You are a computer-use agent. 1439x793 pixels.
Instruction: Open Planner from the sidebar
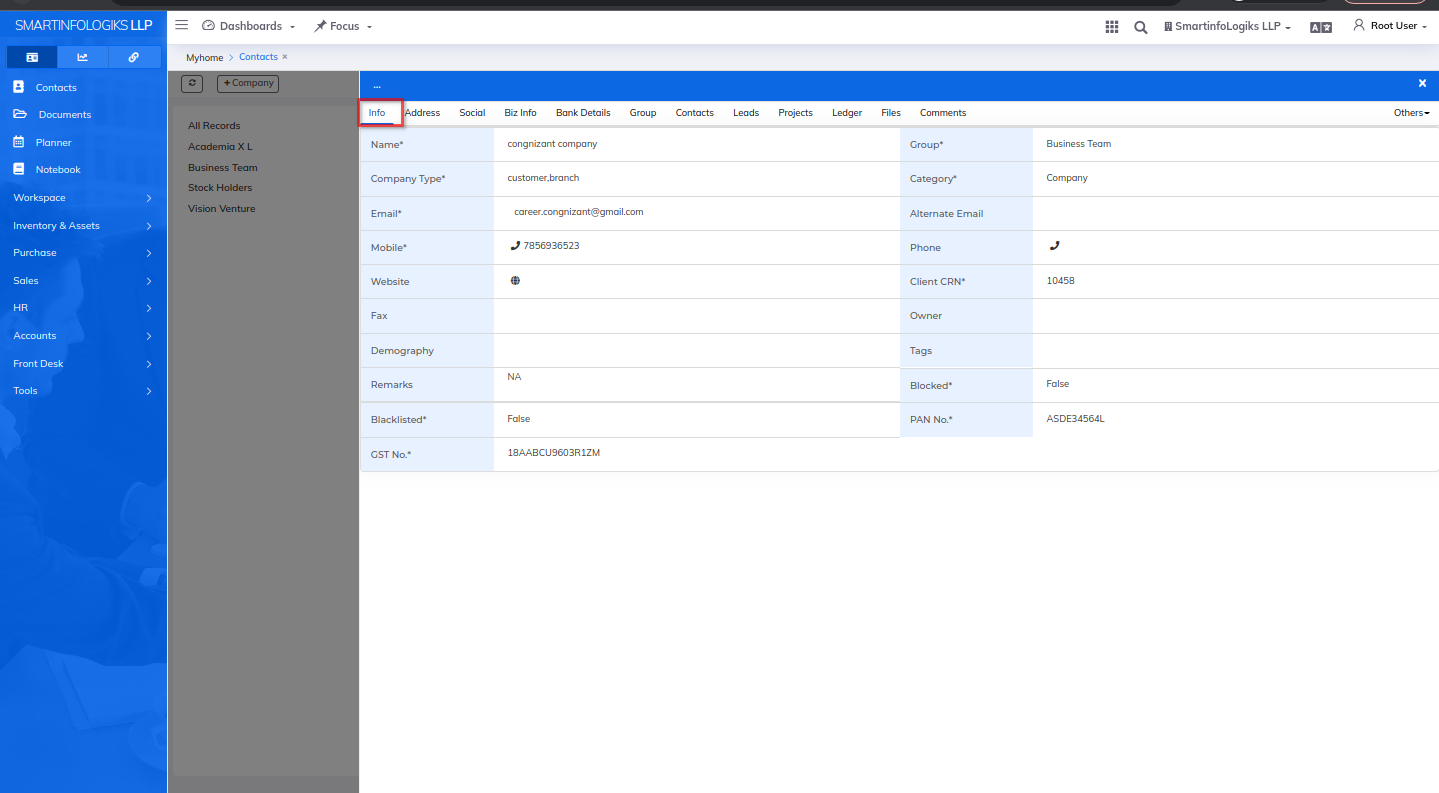pos(54,143)
